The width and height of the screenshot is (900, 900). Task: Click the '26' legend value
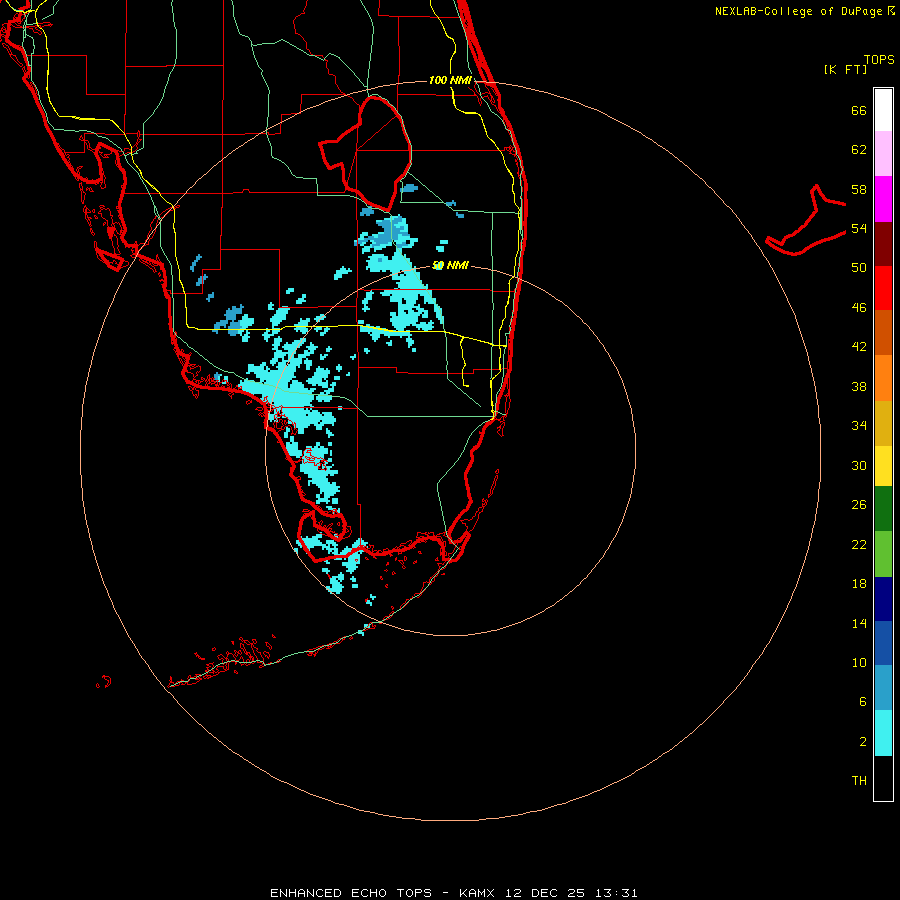coord(859,505)
